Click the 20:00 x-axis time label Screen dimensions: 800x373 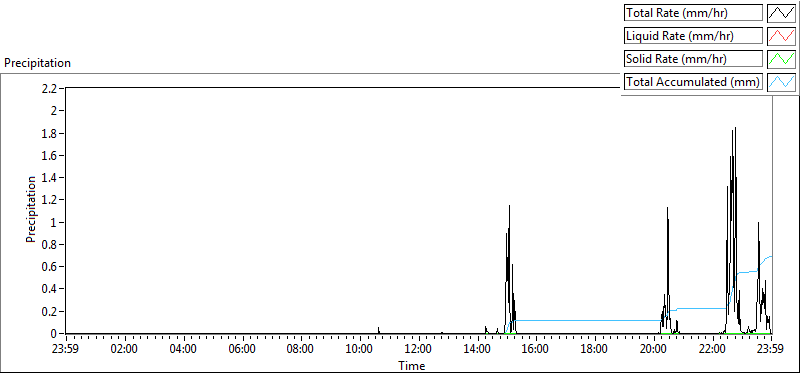pyautogui.click(x=654, y=350)
